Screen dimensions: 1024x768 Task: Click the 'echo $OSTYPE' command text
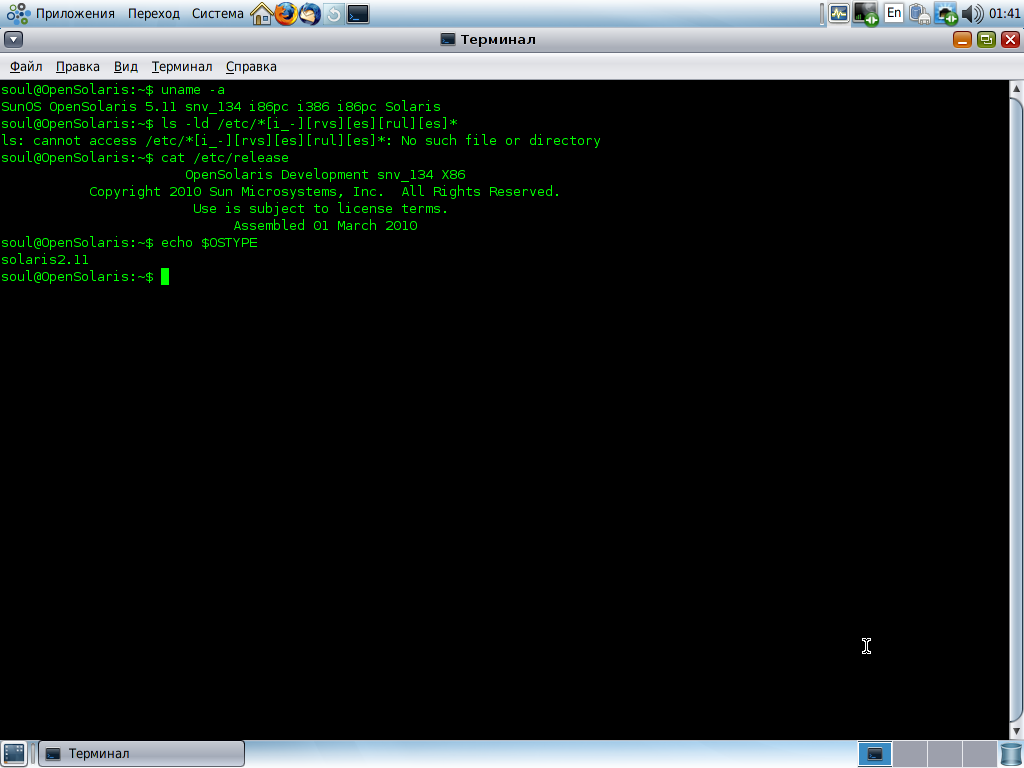[209, 242]
